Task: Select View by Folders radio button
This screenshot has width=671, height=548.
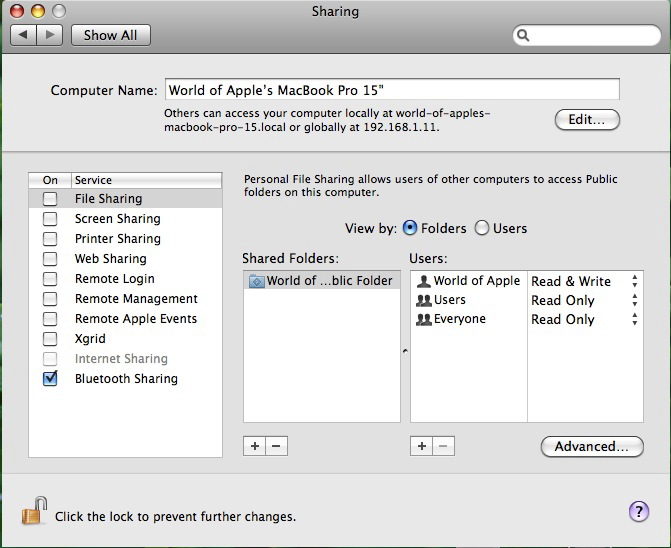Action: [410, 228]
